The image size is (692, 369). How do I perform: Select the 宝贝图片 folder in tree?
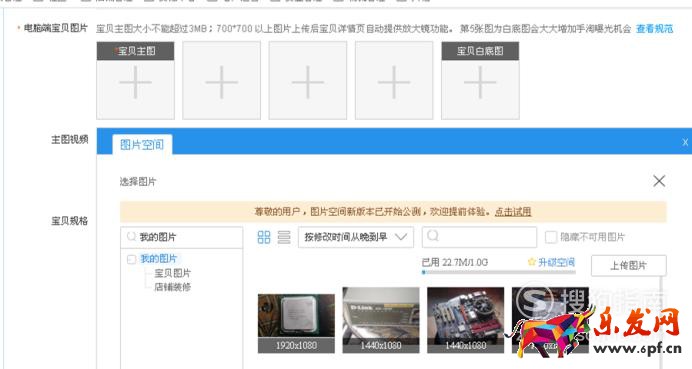click(x=173, y=273)
